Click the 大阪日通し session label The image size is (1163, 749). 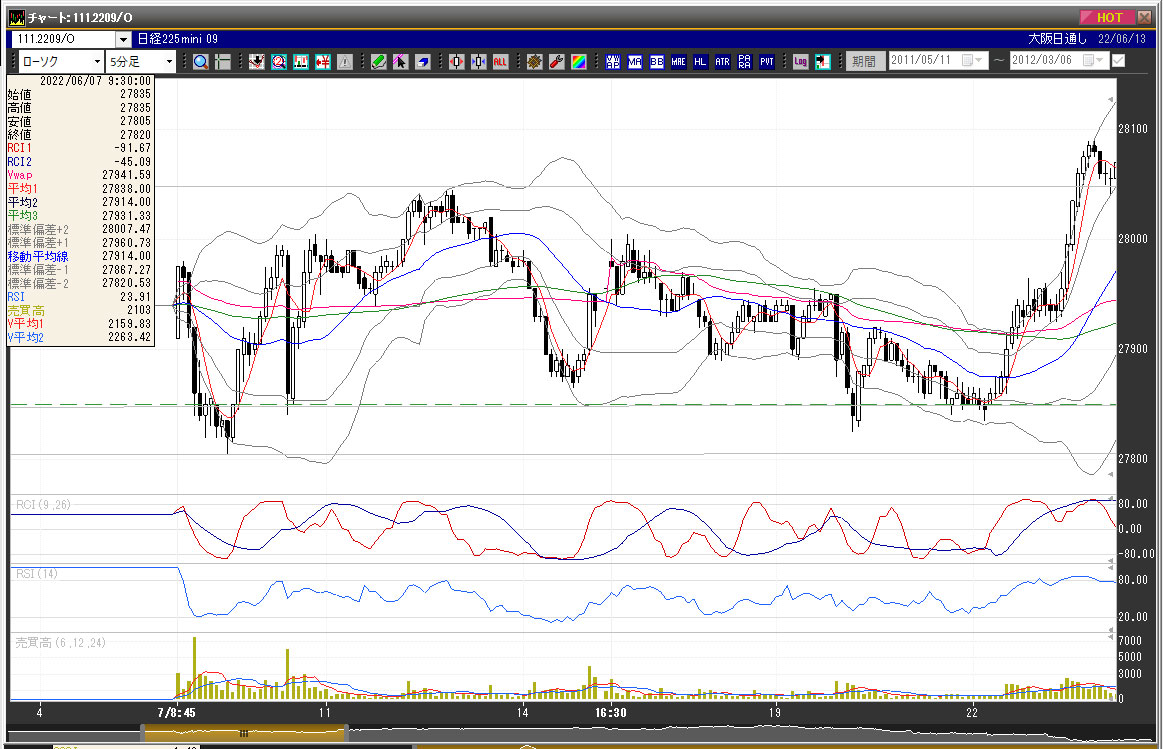[x=1058, y=39]
